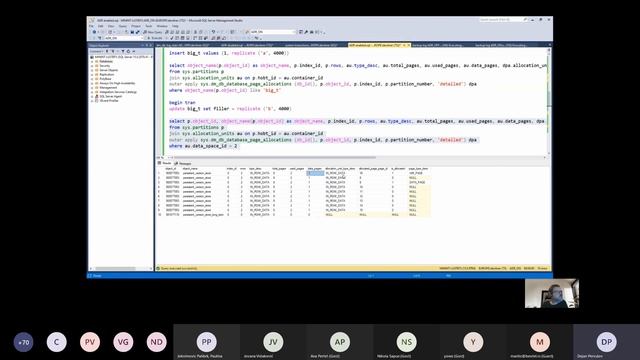The width and height of the screenshot is (640, 360).
Task: Open the Query menu
Action: pos(122,26)
